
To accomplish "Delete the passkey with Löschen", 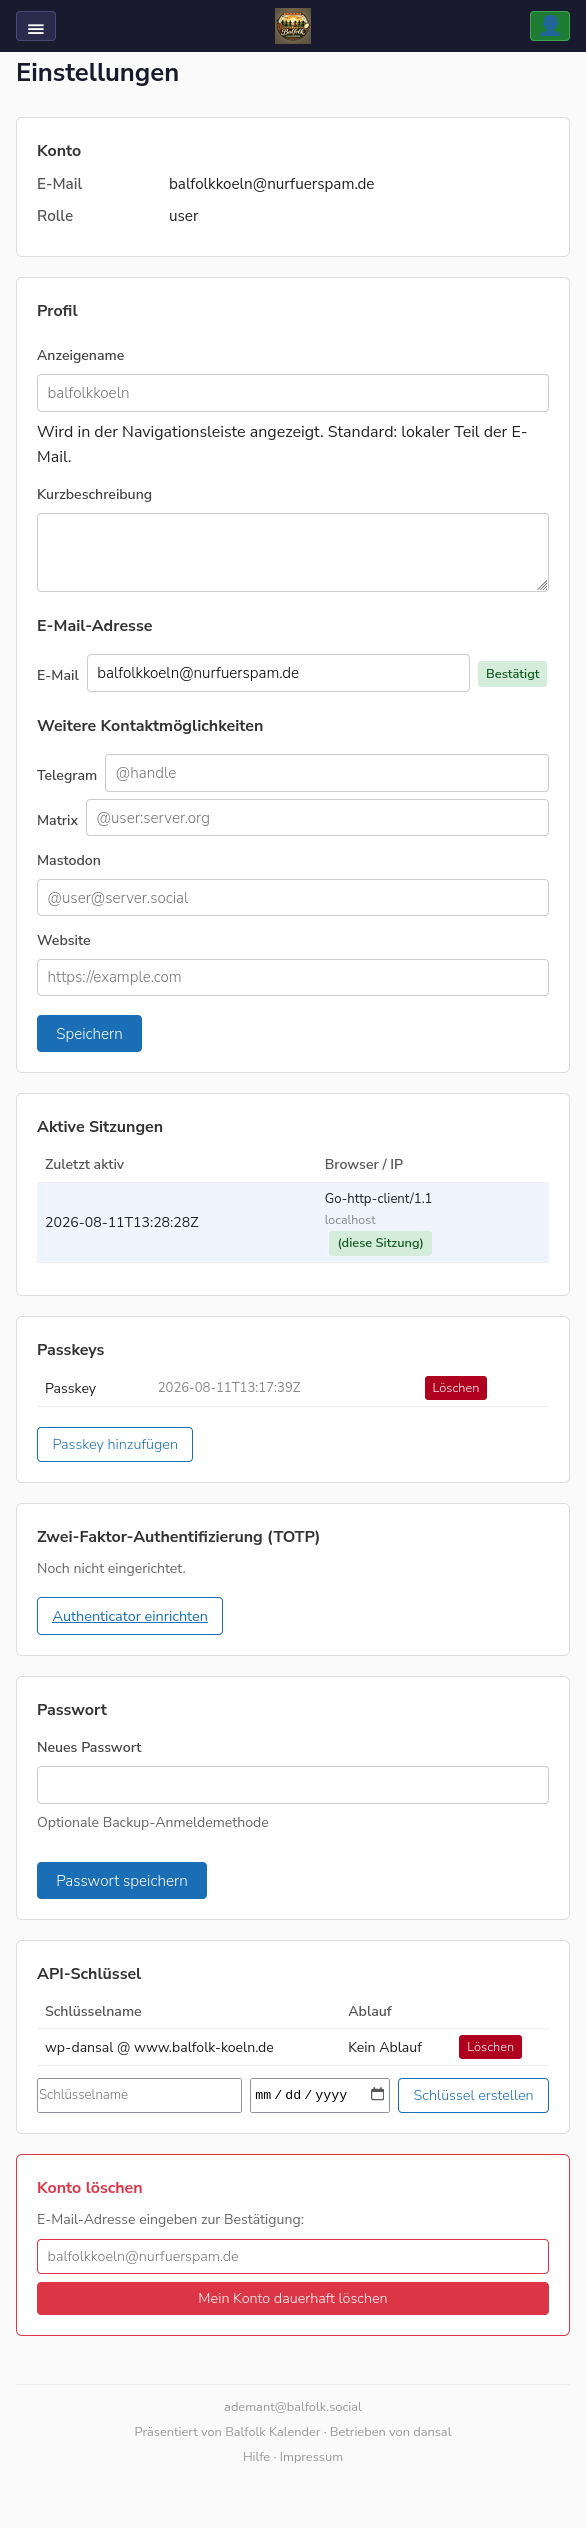I will click(x=456, y=1388).
